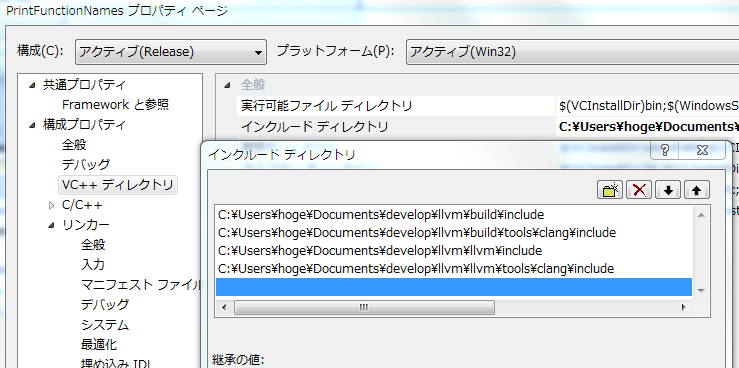Select 全般 under リンカー

(x=93, y=245)
